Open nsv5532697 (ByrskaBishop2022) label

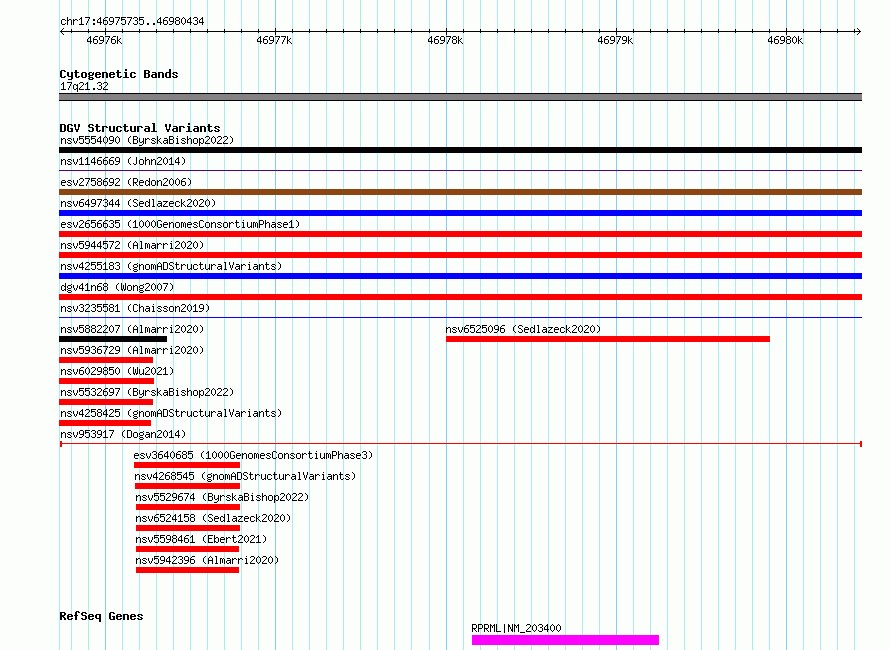click(147, 392)
